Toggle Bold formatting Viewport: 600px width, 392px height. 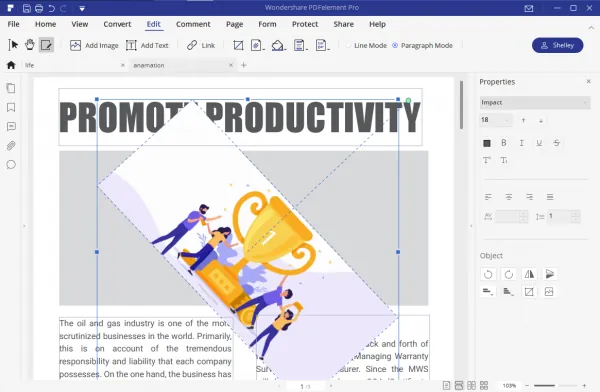504,143
